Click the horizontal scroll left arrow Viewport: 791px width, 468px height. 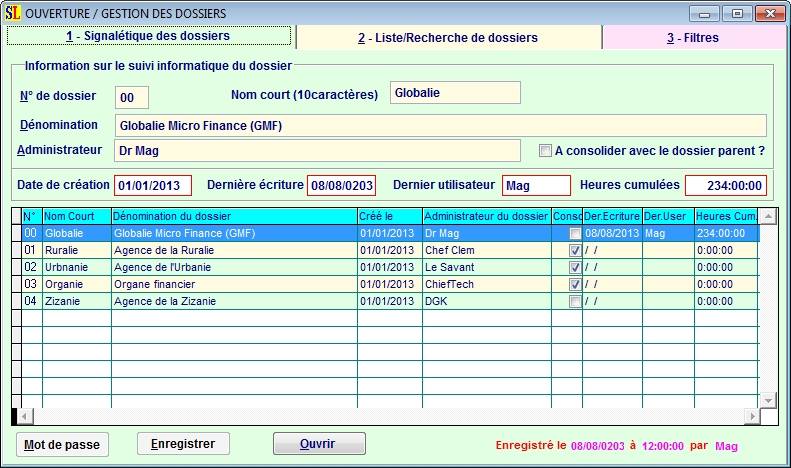[x=27, y=416]
